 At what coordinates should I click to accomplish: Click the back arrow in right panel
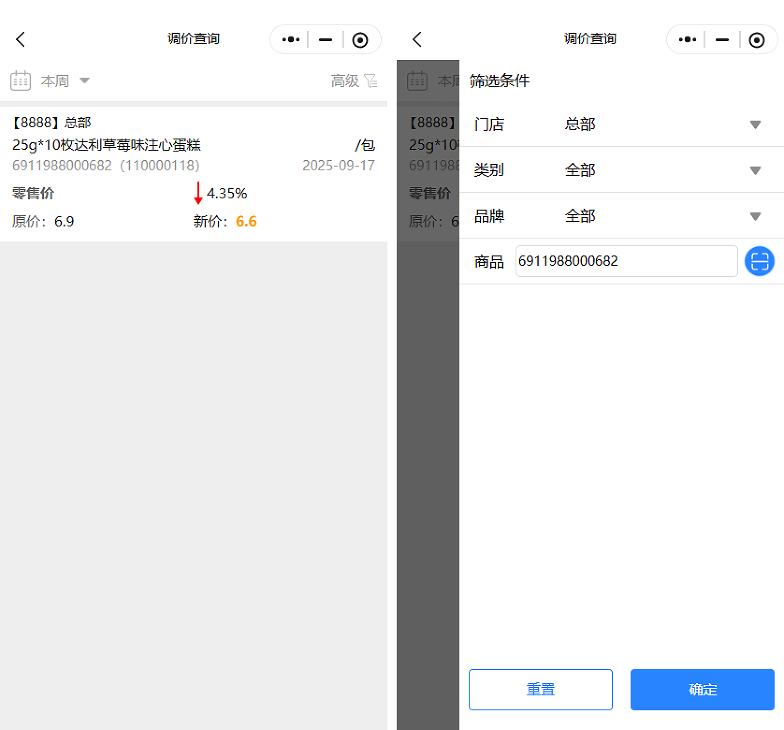point(417,40)
